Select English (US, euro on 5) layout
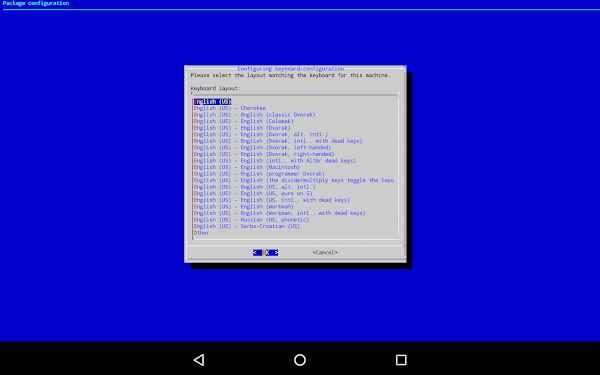Viewport: 600px width, 375px height. [x=253, y=193]
